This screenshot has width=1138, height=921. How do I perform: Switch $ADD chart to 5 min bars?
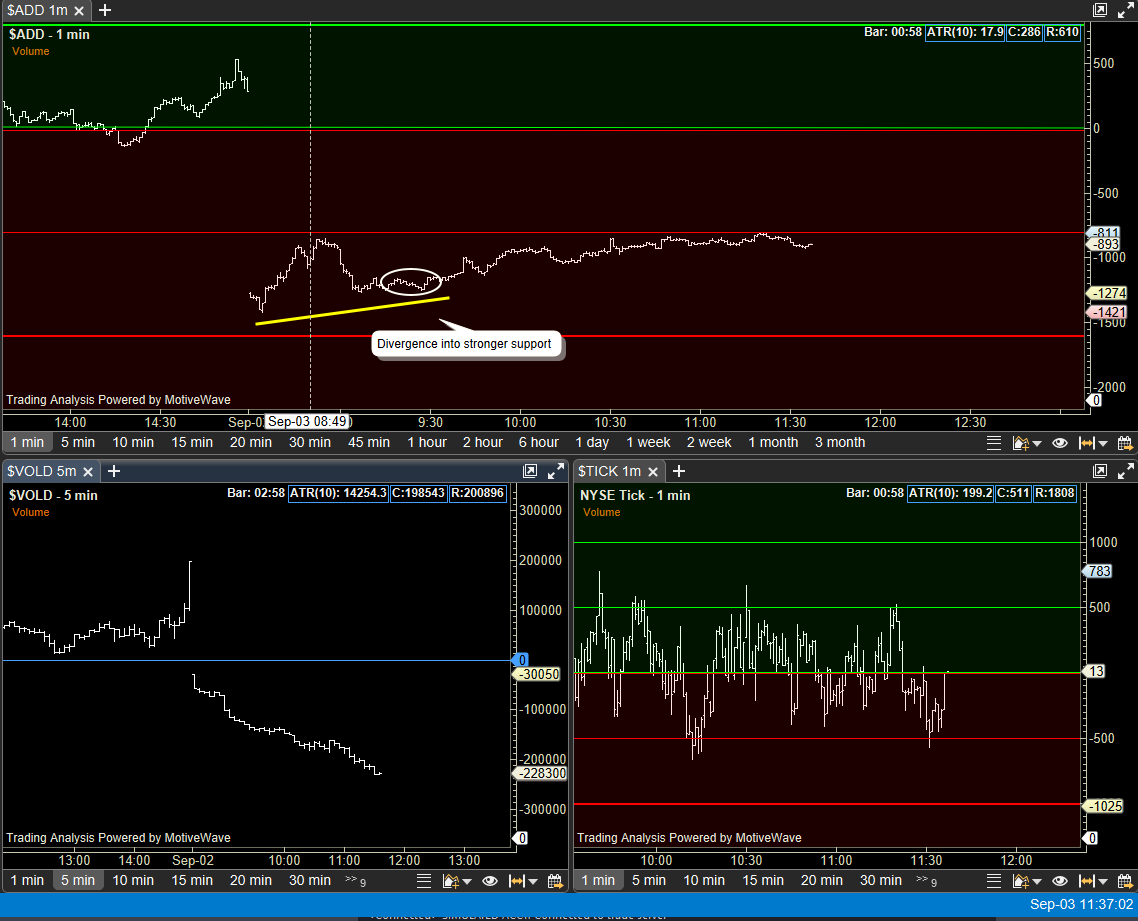coord(78,442)
